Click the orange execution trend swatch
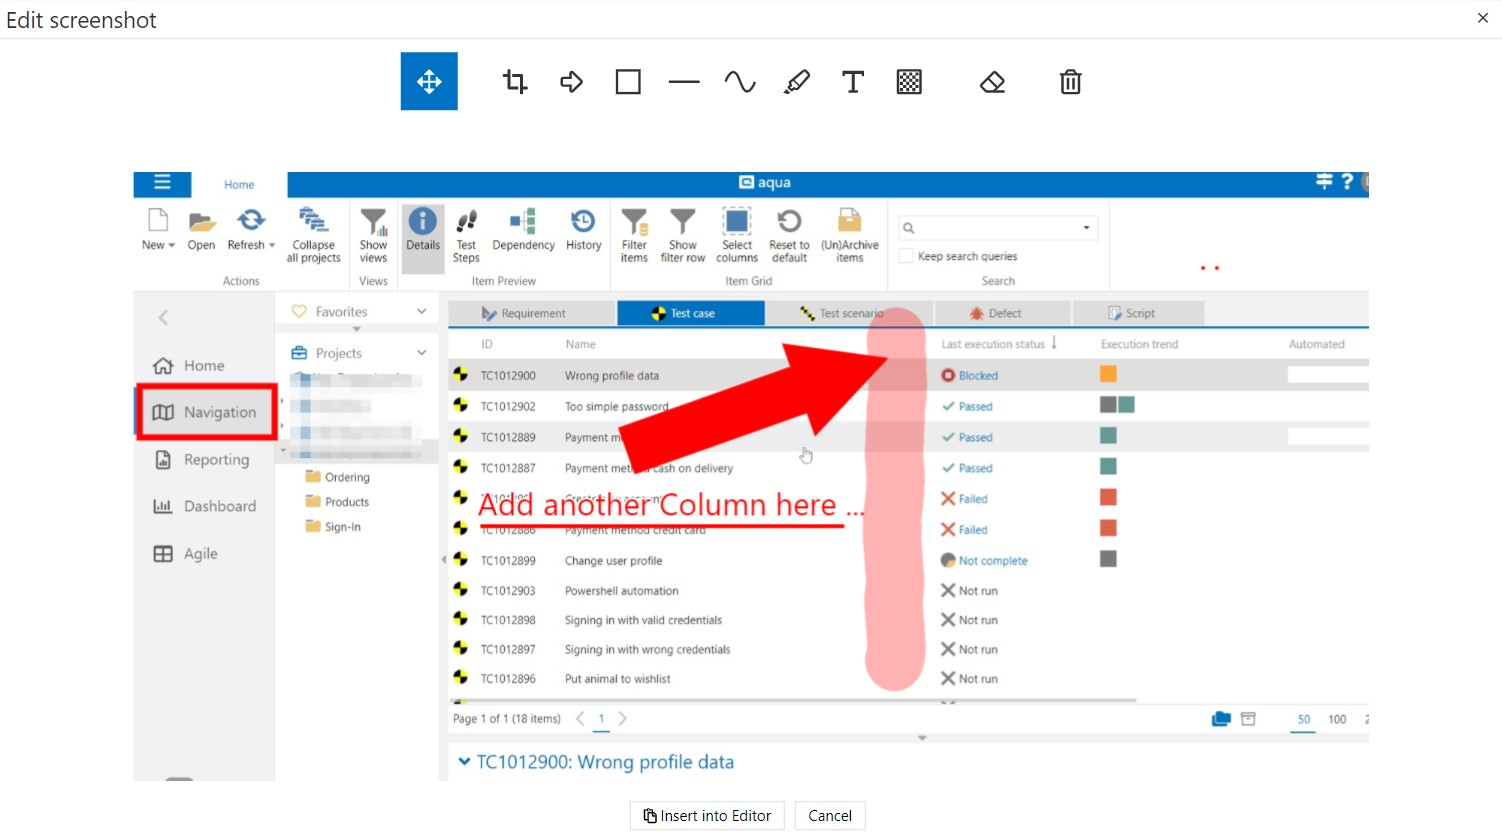This screenshot has height=840, width=1502. [1108, 374]
